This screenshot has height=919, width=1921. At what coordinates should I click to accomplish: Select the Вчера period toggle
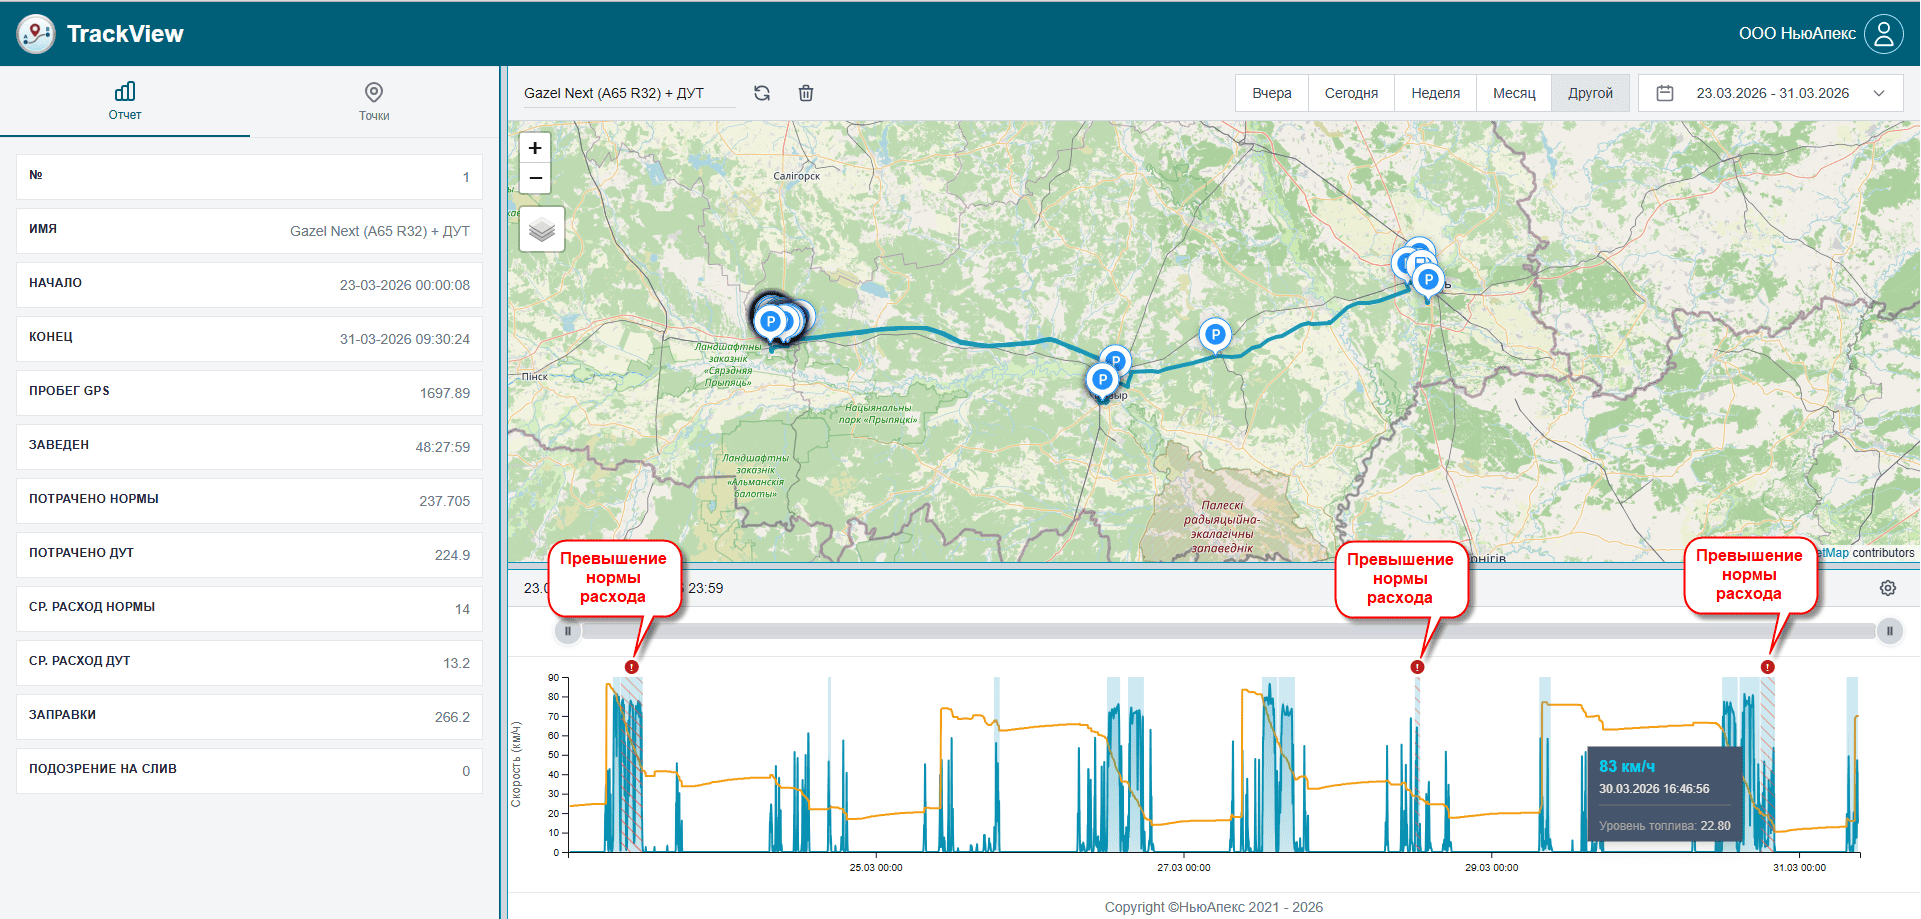point(1271,93)
